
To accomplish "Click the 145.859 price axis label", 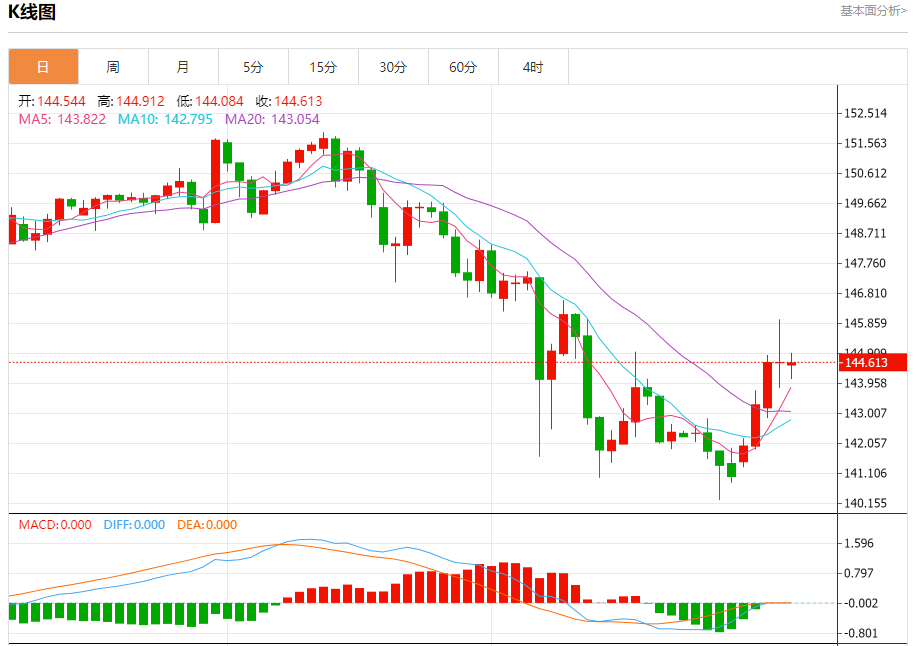I will [x=866, y=323].
